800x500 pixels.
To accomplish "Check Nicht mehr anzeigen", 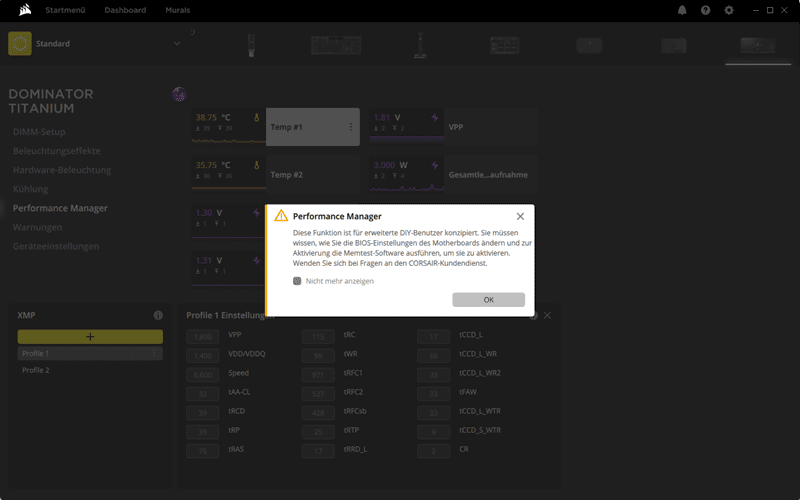I will click(297, 281).
